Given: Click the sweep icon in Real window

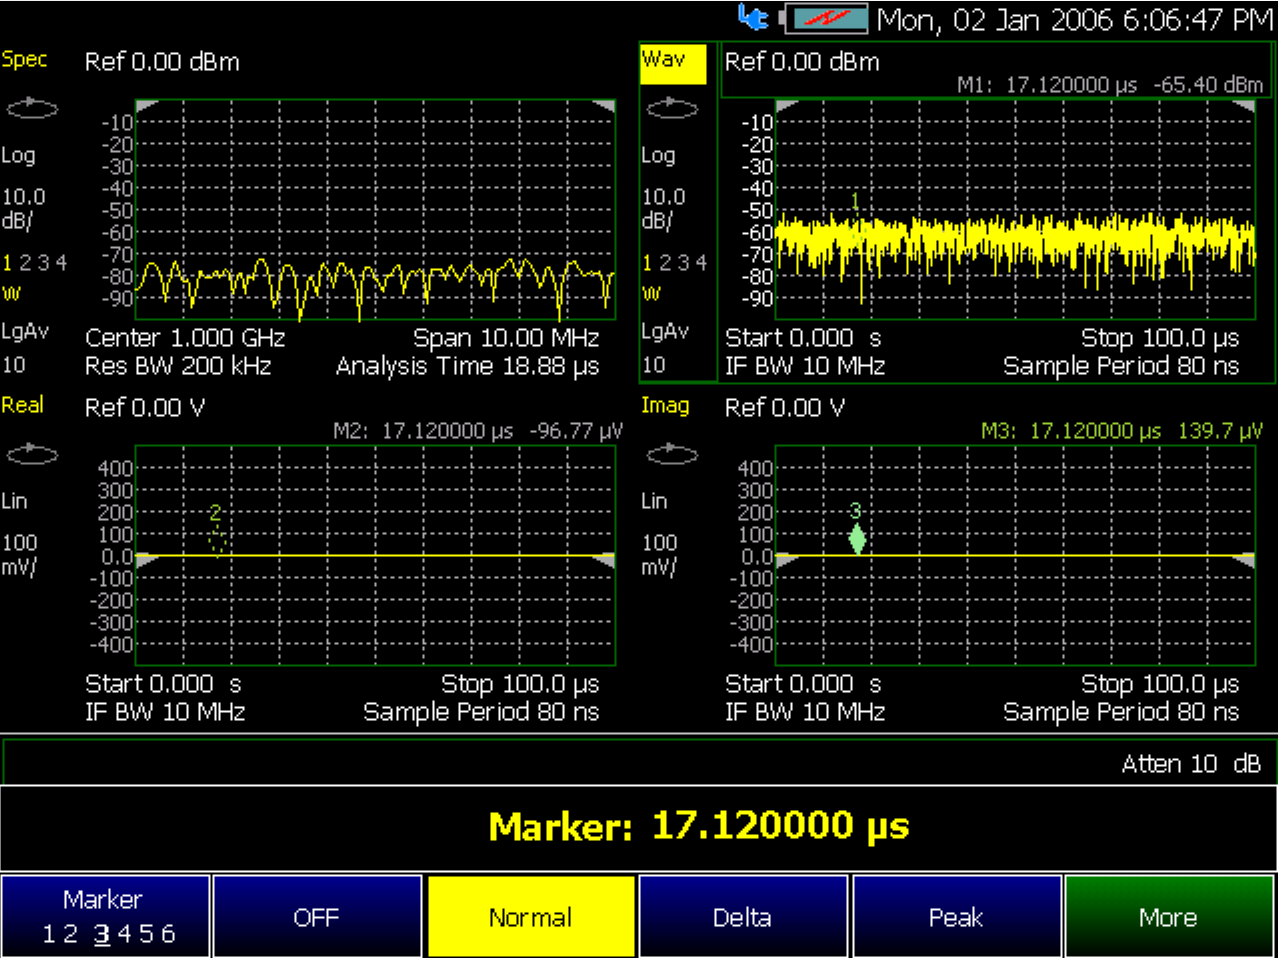Looking at the screenshot, I should click(32, 456).
